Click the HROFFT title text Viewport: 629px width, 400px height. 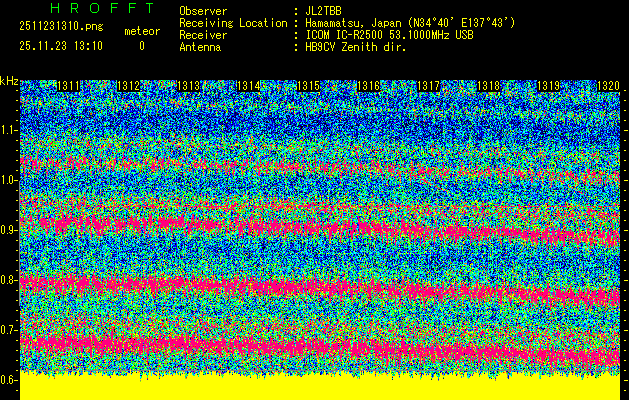(101, 8)
